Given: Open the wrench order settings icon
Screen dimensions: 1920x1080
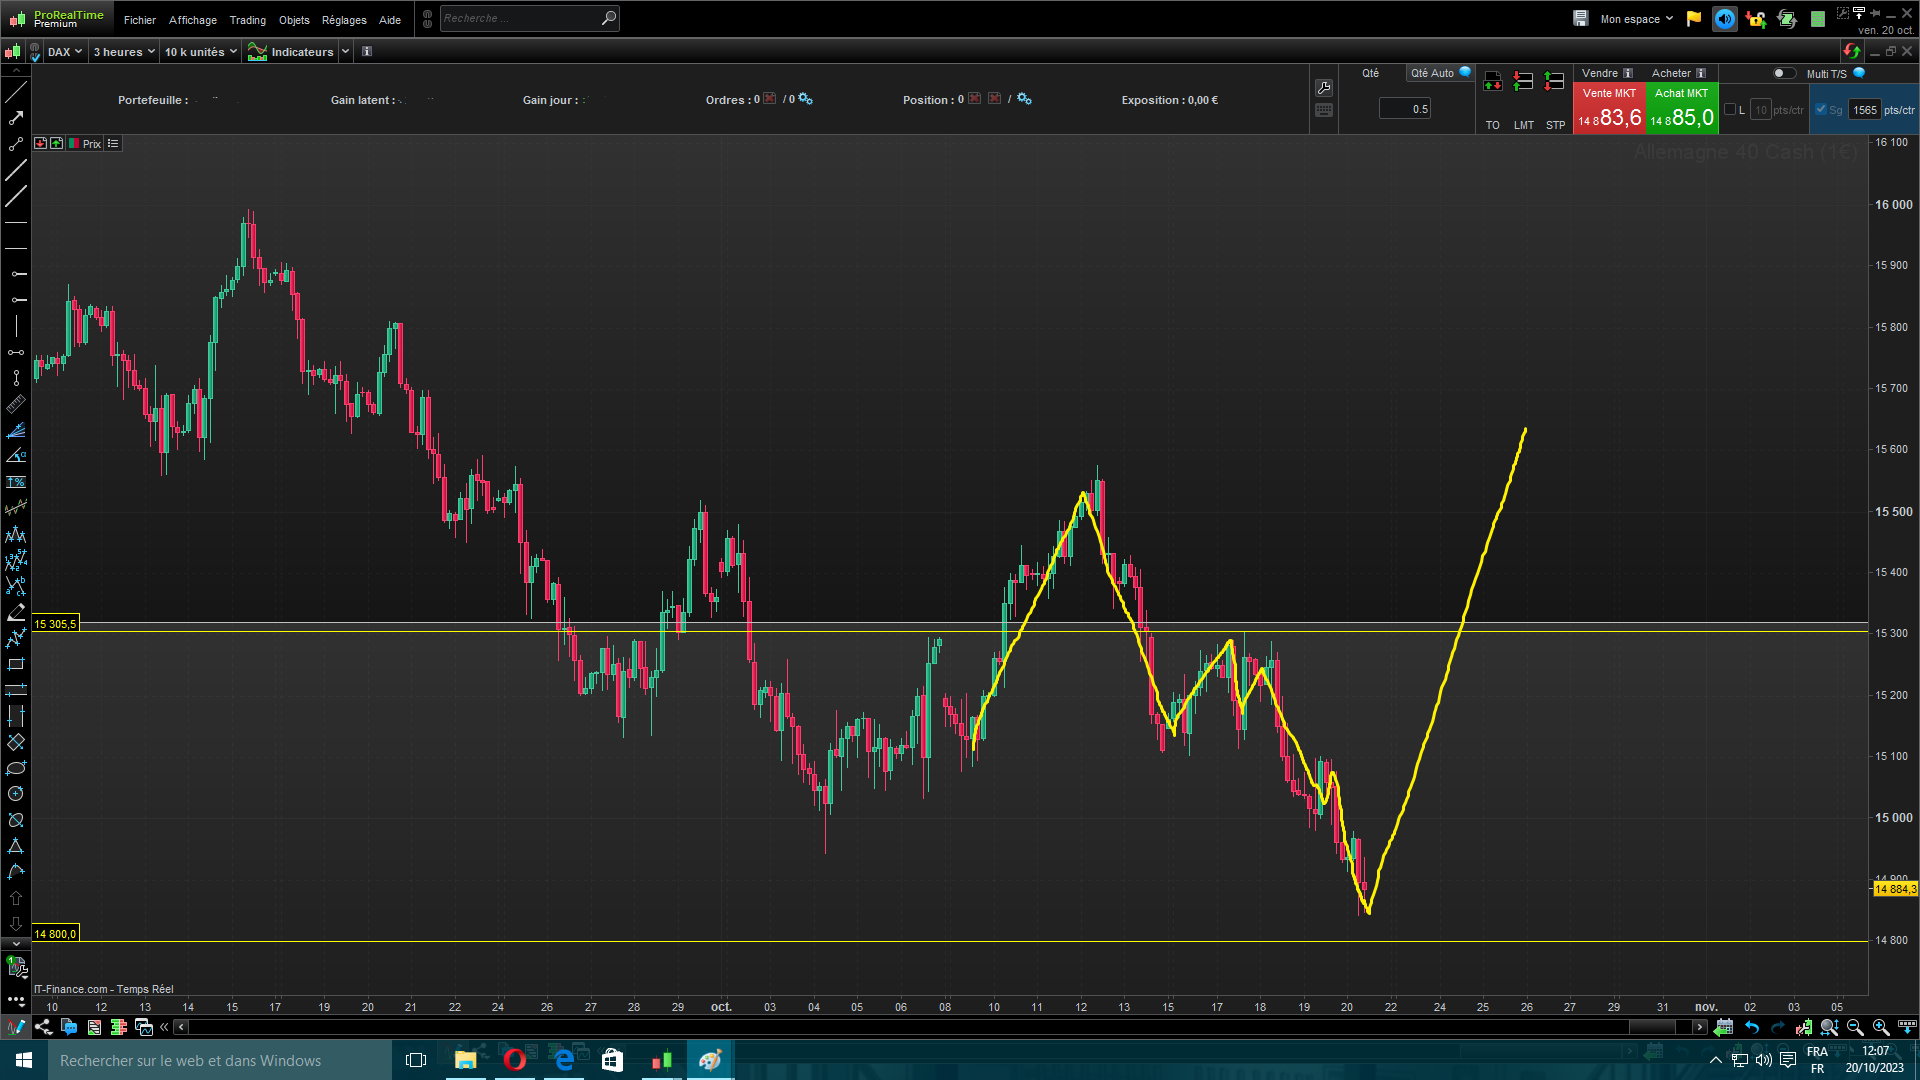Looking at the screenshot, I should (1324, 88).
